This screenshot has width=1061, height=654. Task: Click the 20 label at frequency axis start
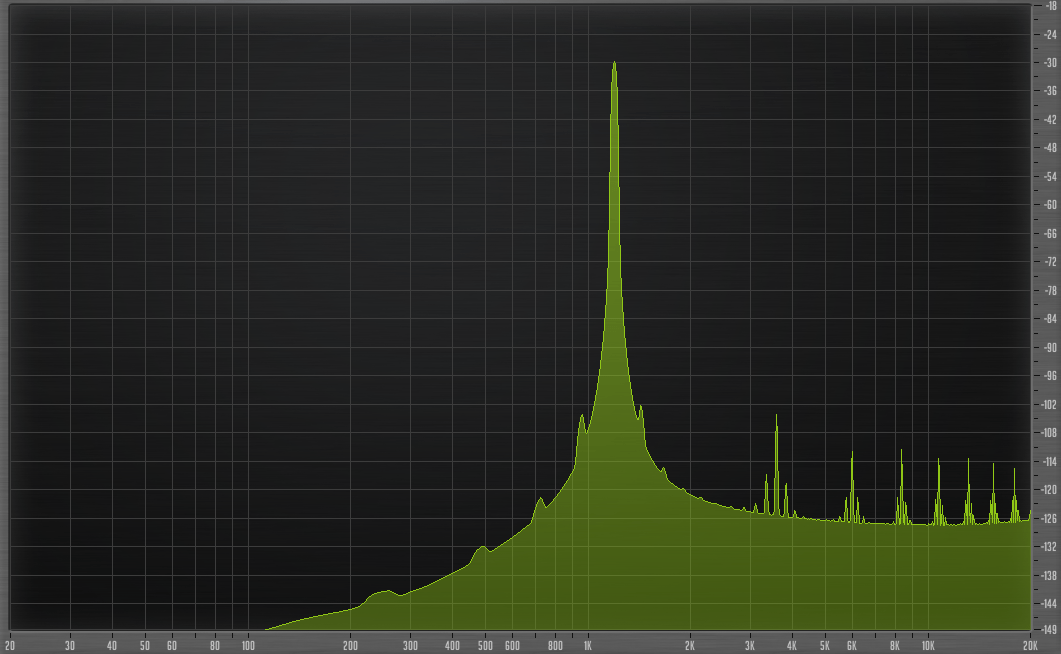coord(10,645)
